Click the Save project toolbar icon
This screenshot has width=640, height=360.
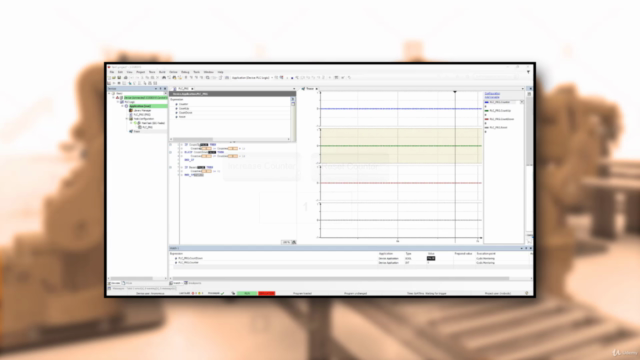tap(119, 78)
